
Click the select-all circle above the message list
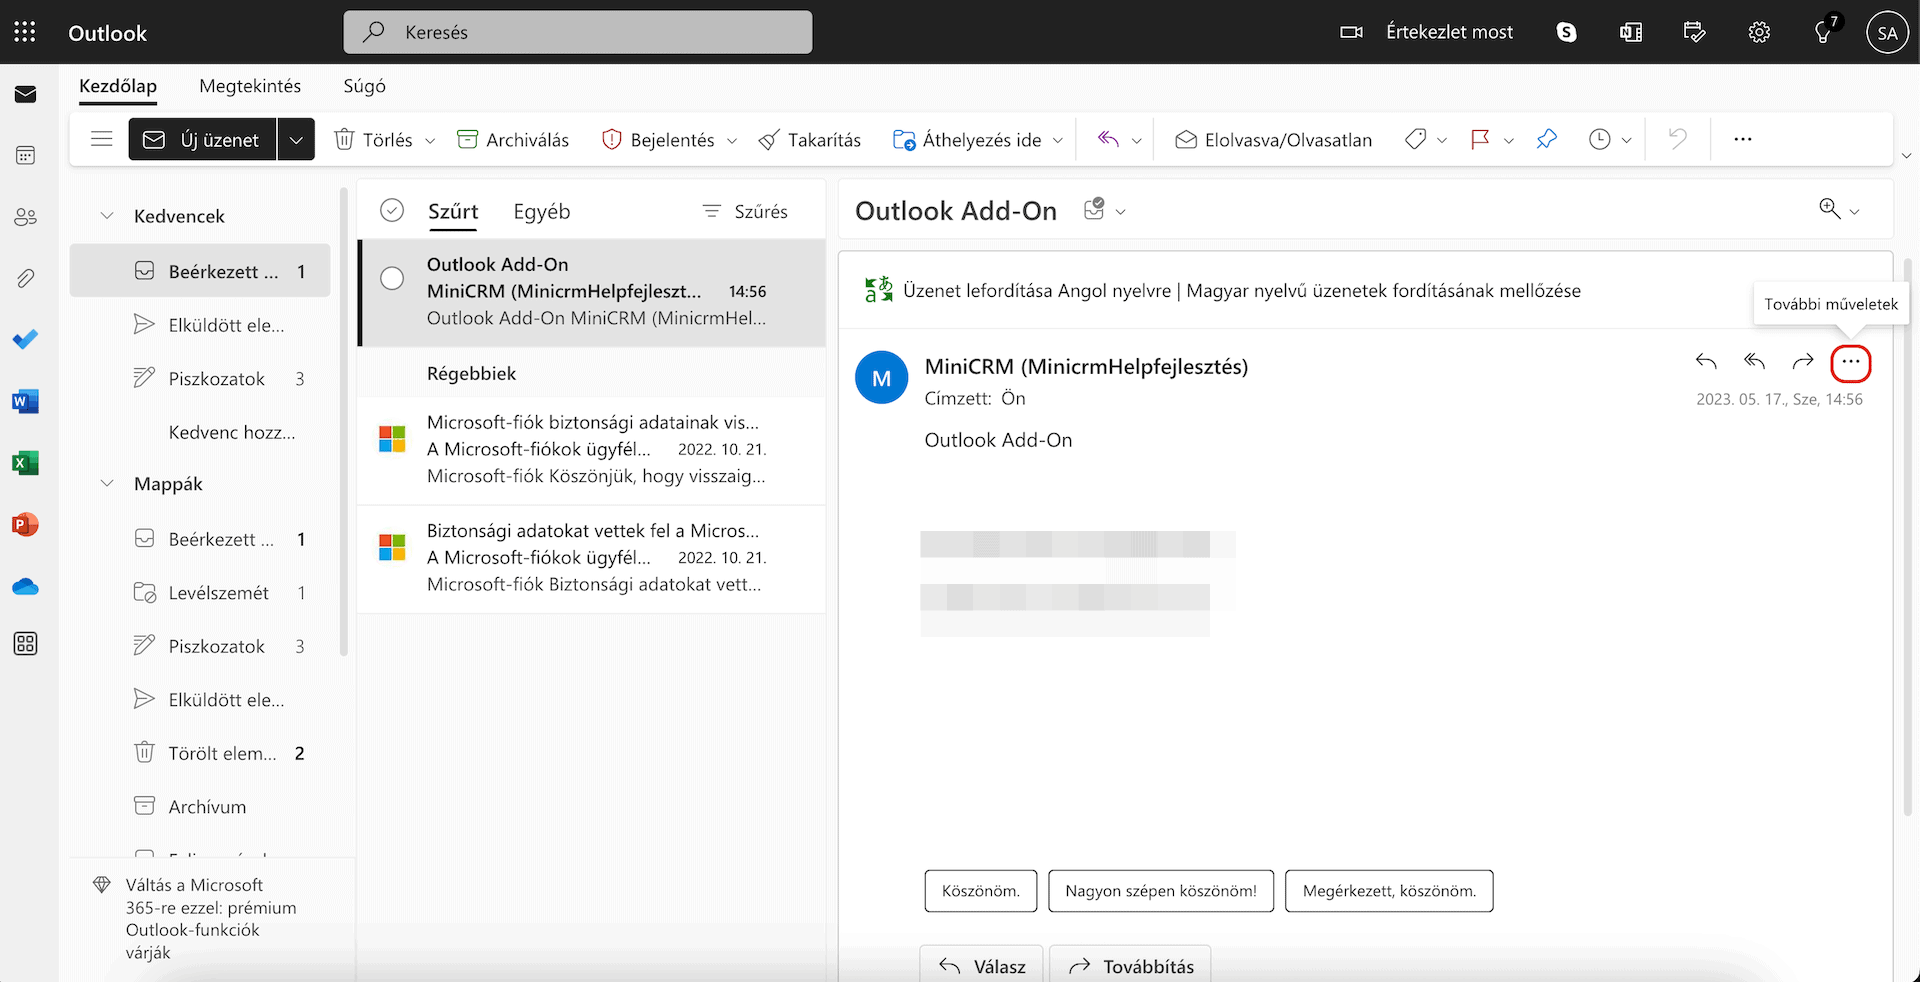(392, 210)
